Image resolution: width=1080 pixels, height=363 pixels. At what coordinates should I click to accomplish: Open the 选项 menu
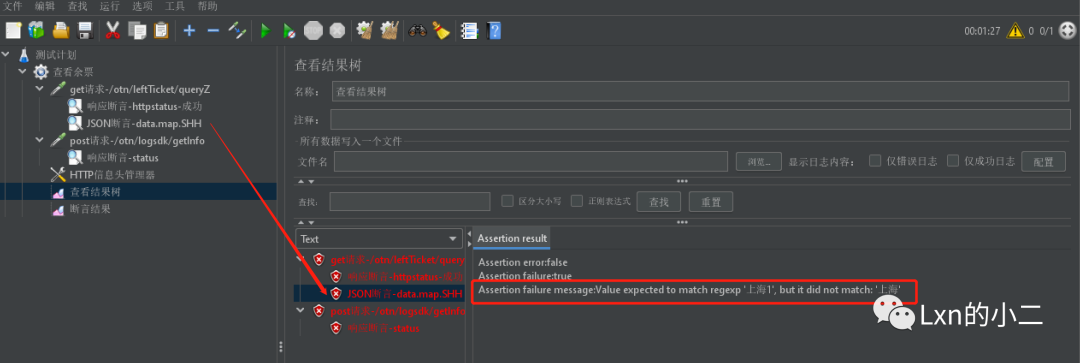point(143,6)
